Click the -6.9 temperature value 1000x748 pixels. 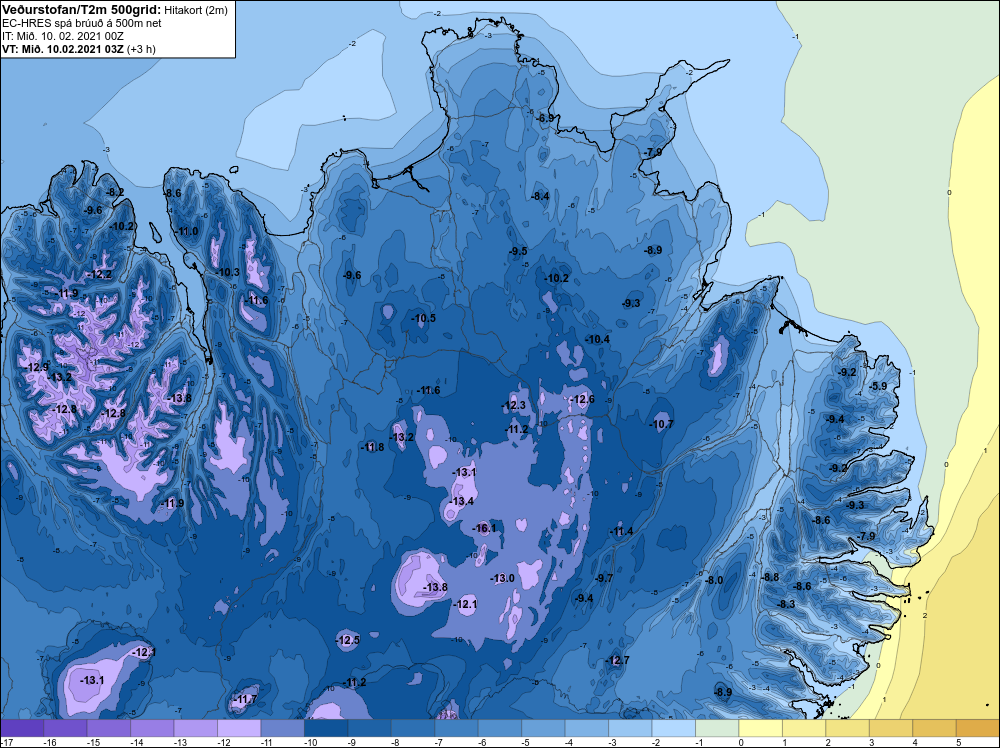click(x=546, y=118)
